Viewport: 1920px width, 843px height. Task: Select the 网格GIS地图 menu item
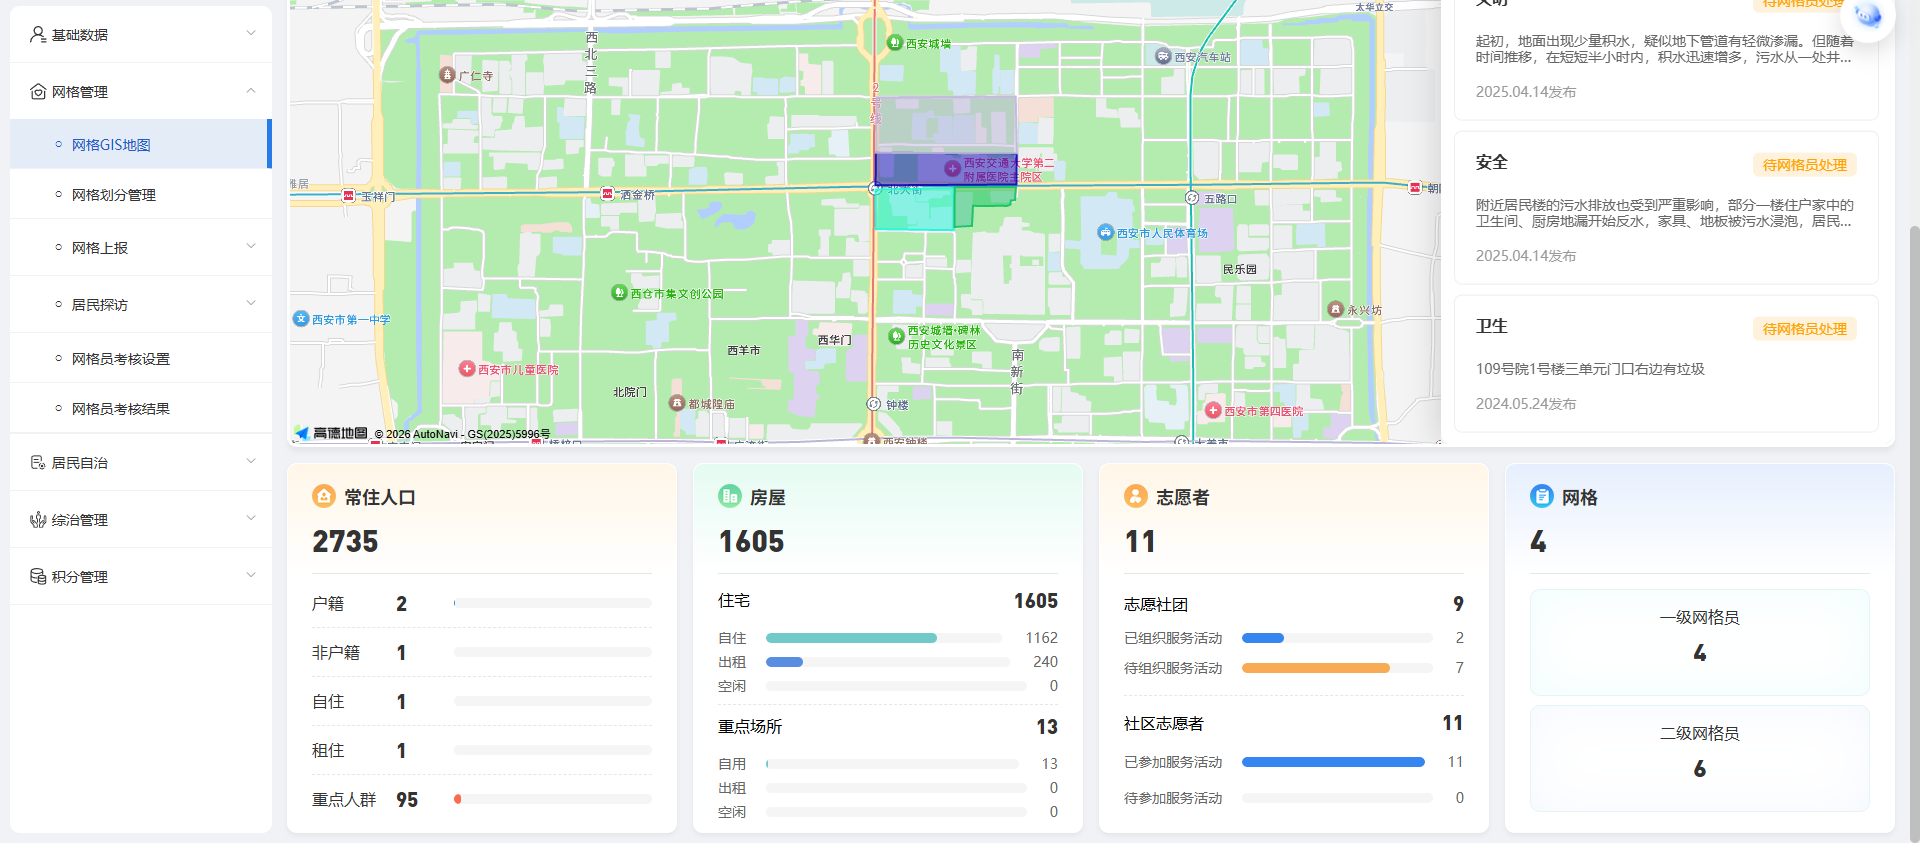pyautogui.click(x=140, y=145)
